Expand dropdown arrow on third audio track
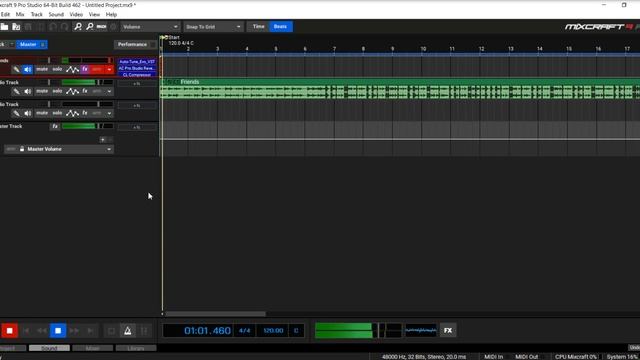 [109, 113]
